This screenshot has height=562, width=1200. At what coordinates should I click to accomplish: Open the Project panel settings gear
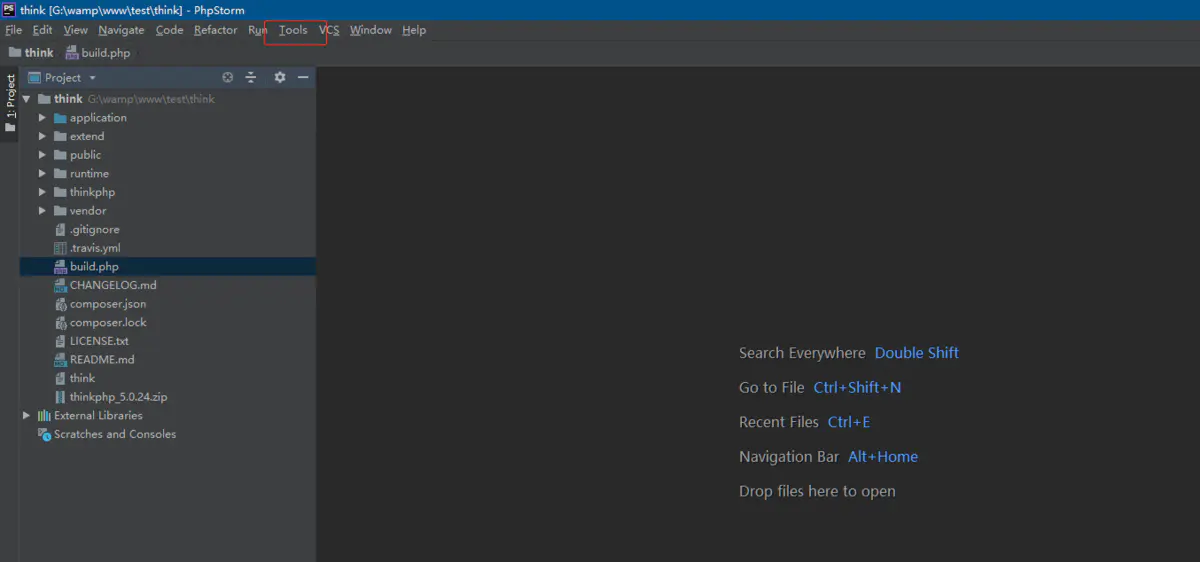(x=280, y=77)
